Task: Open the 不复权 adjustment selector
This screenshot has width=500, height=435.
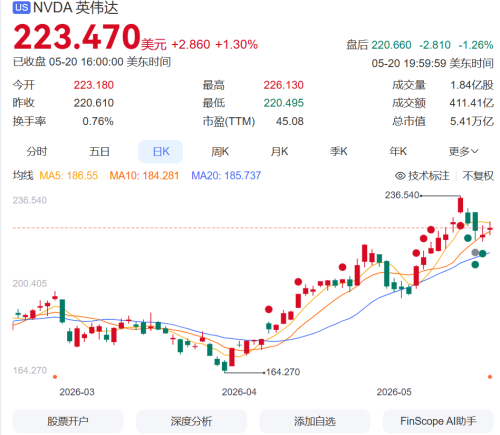Action: (478, 176)
